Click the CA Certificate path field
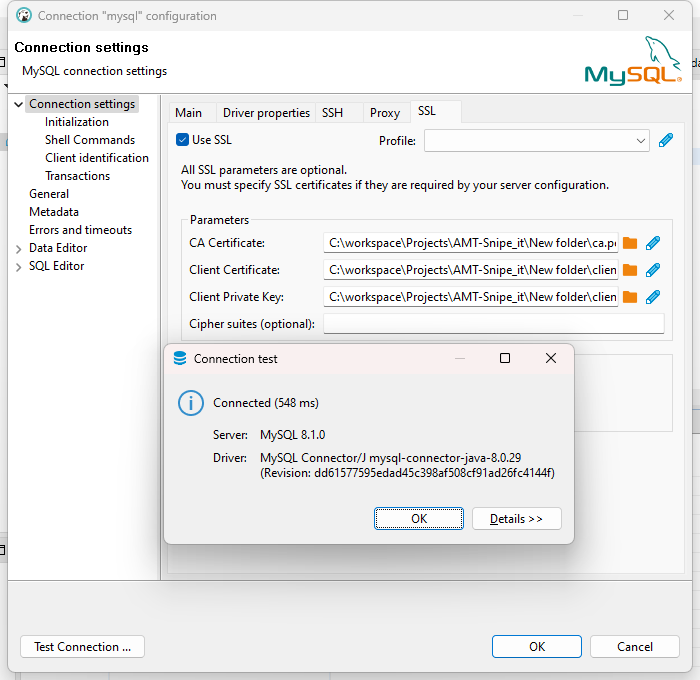The width and height of the screenshot is (700, 680). coord(471,243)
